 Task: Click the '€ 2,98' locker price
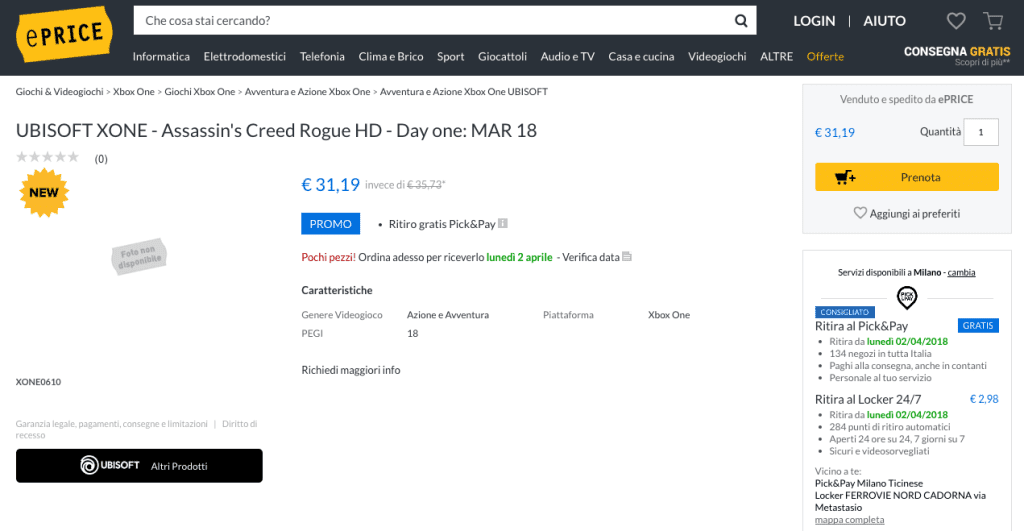[x=984, y=399]
